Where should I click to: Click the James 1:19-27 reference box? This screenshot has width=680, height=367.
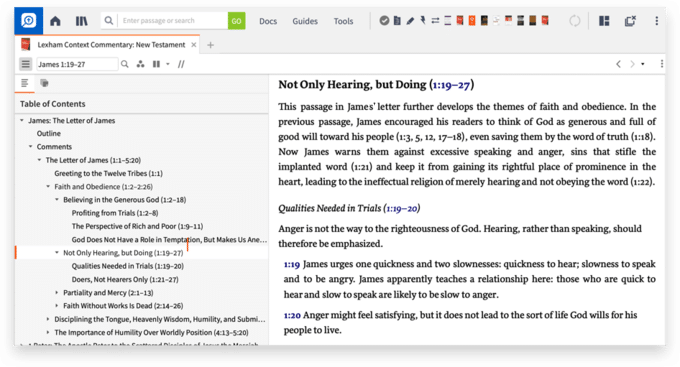click(x=77, y=64)
